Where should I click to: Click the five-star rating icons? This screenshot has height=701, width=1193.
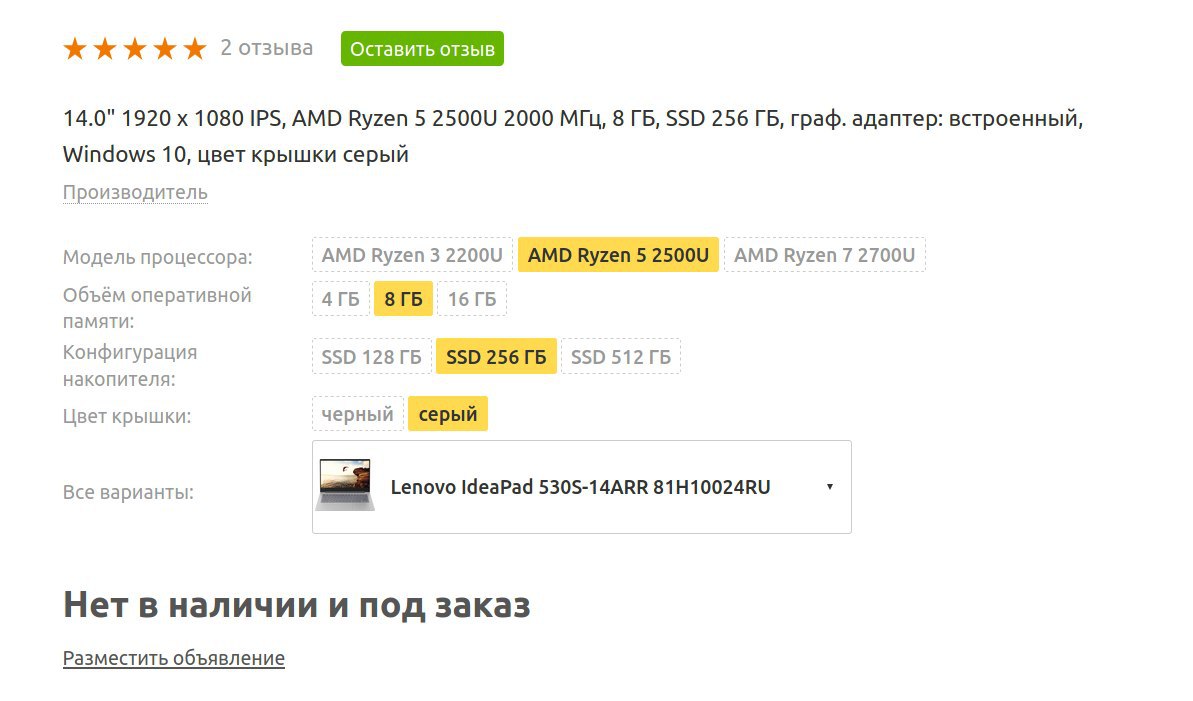click(x=135, y=49)
